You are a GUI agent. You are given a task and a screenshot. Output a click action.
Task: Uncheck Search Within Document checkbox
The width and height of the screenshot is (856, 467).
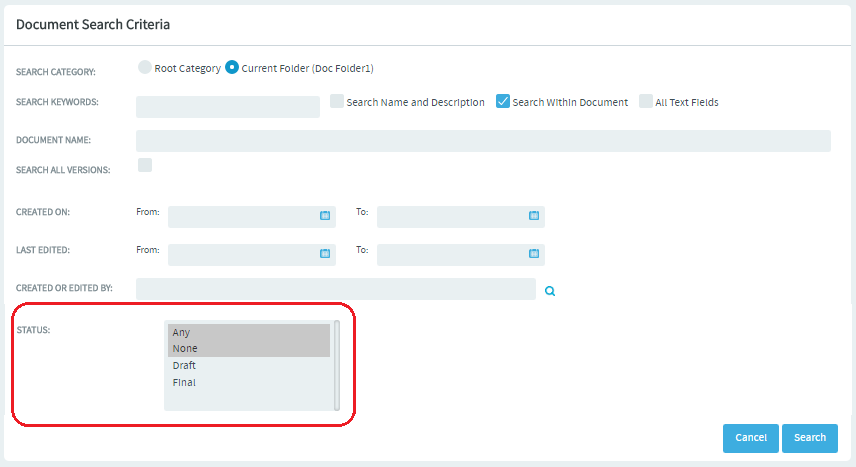(503, 101)
